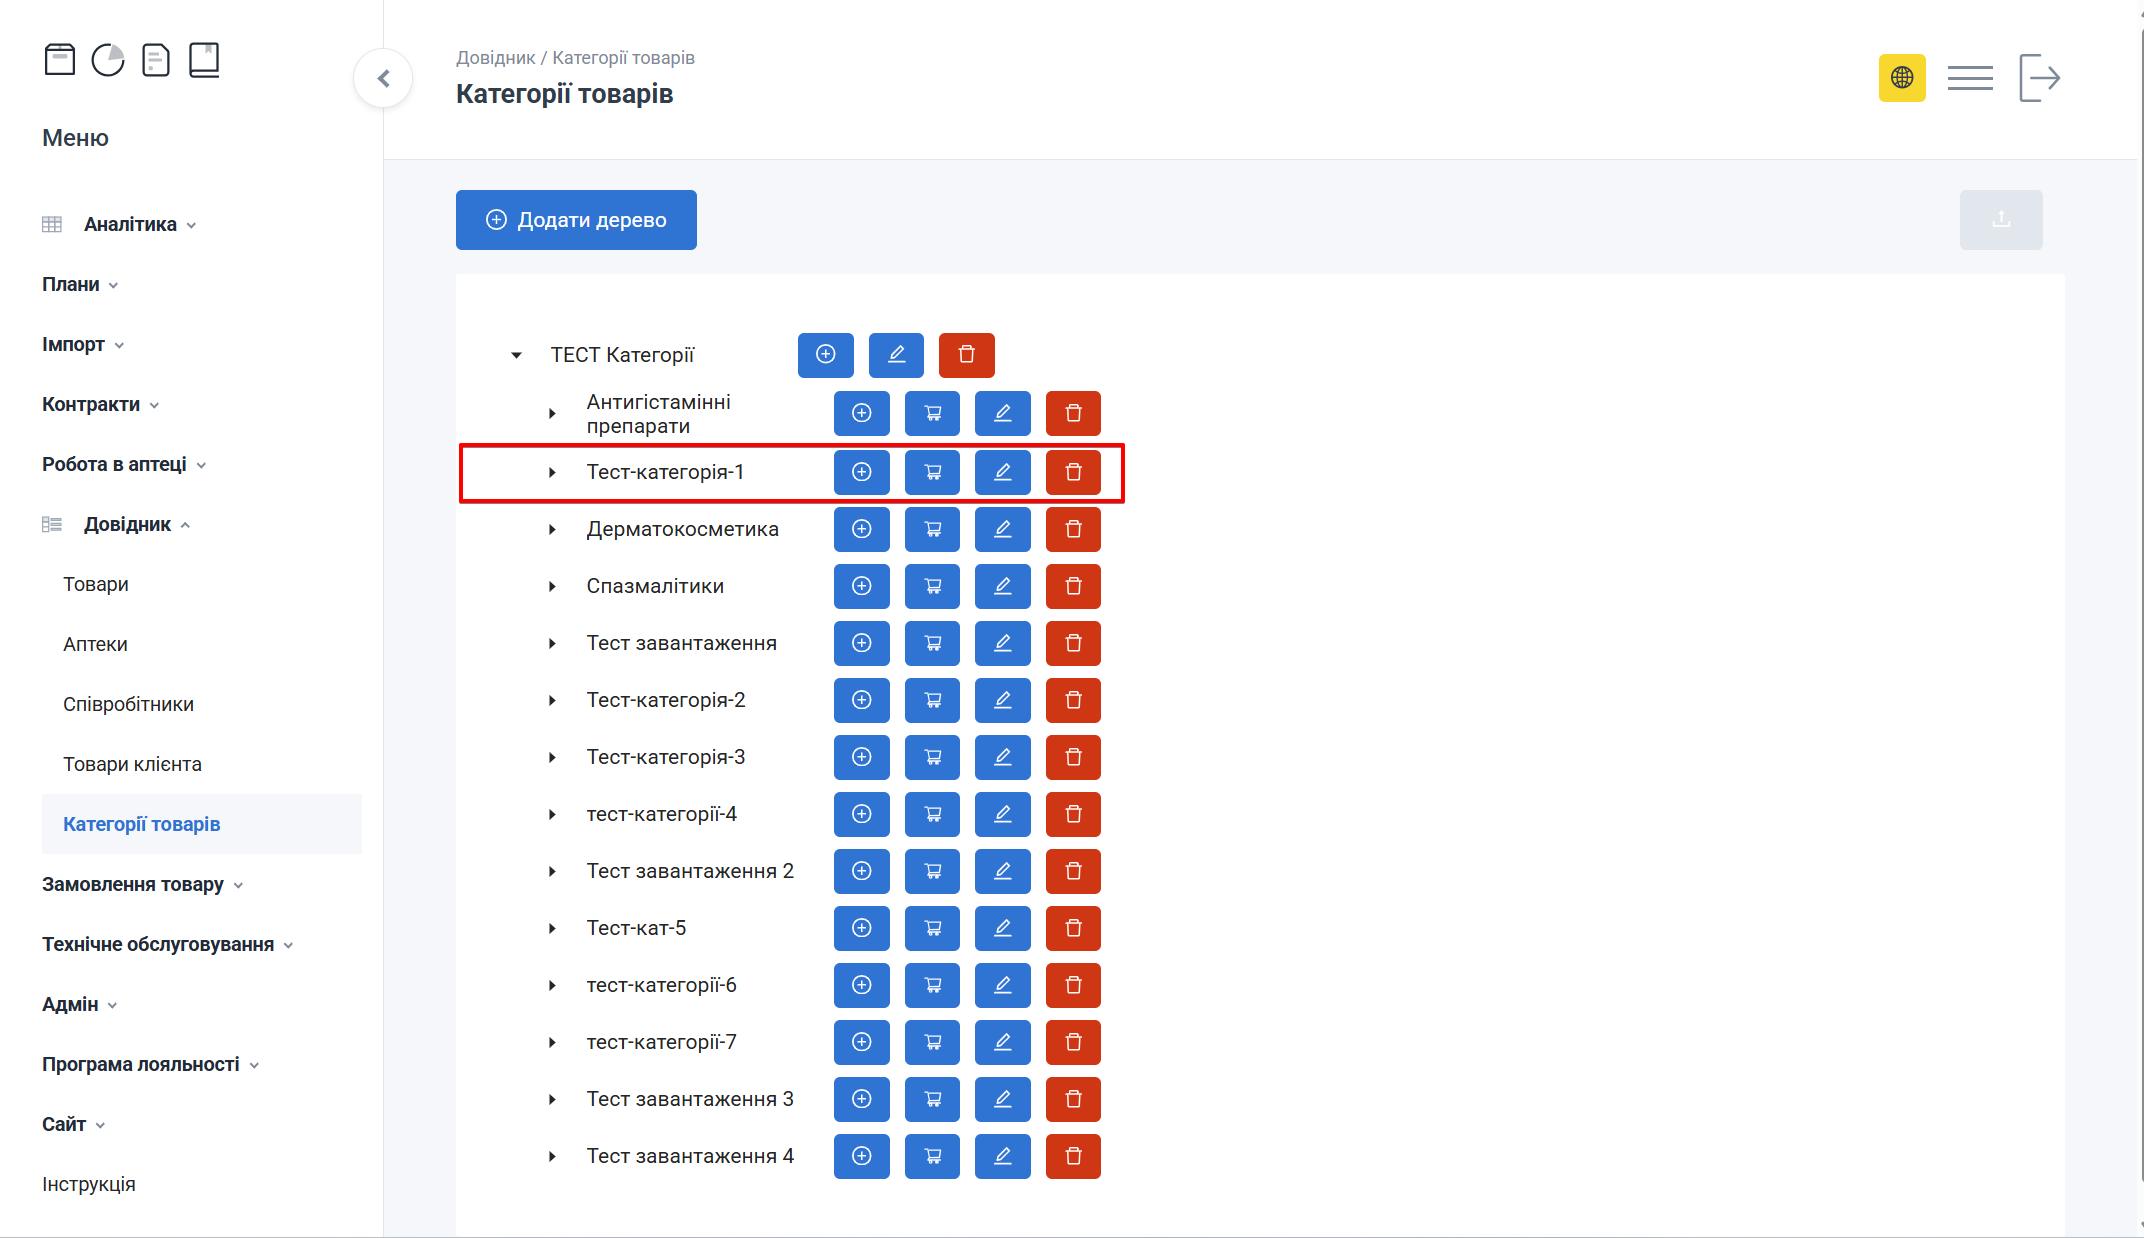The width and height of the screenshot is (2144, 1238).
Task: Click the book icon in sidebar header
Action: click(204, 60)
